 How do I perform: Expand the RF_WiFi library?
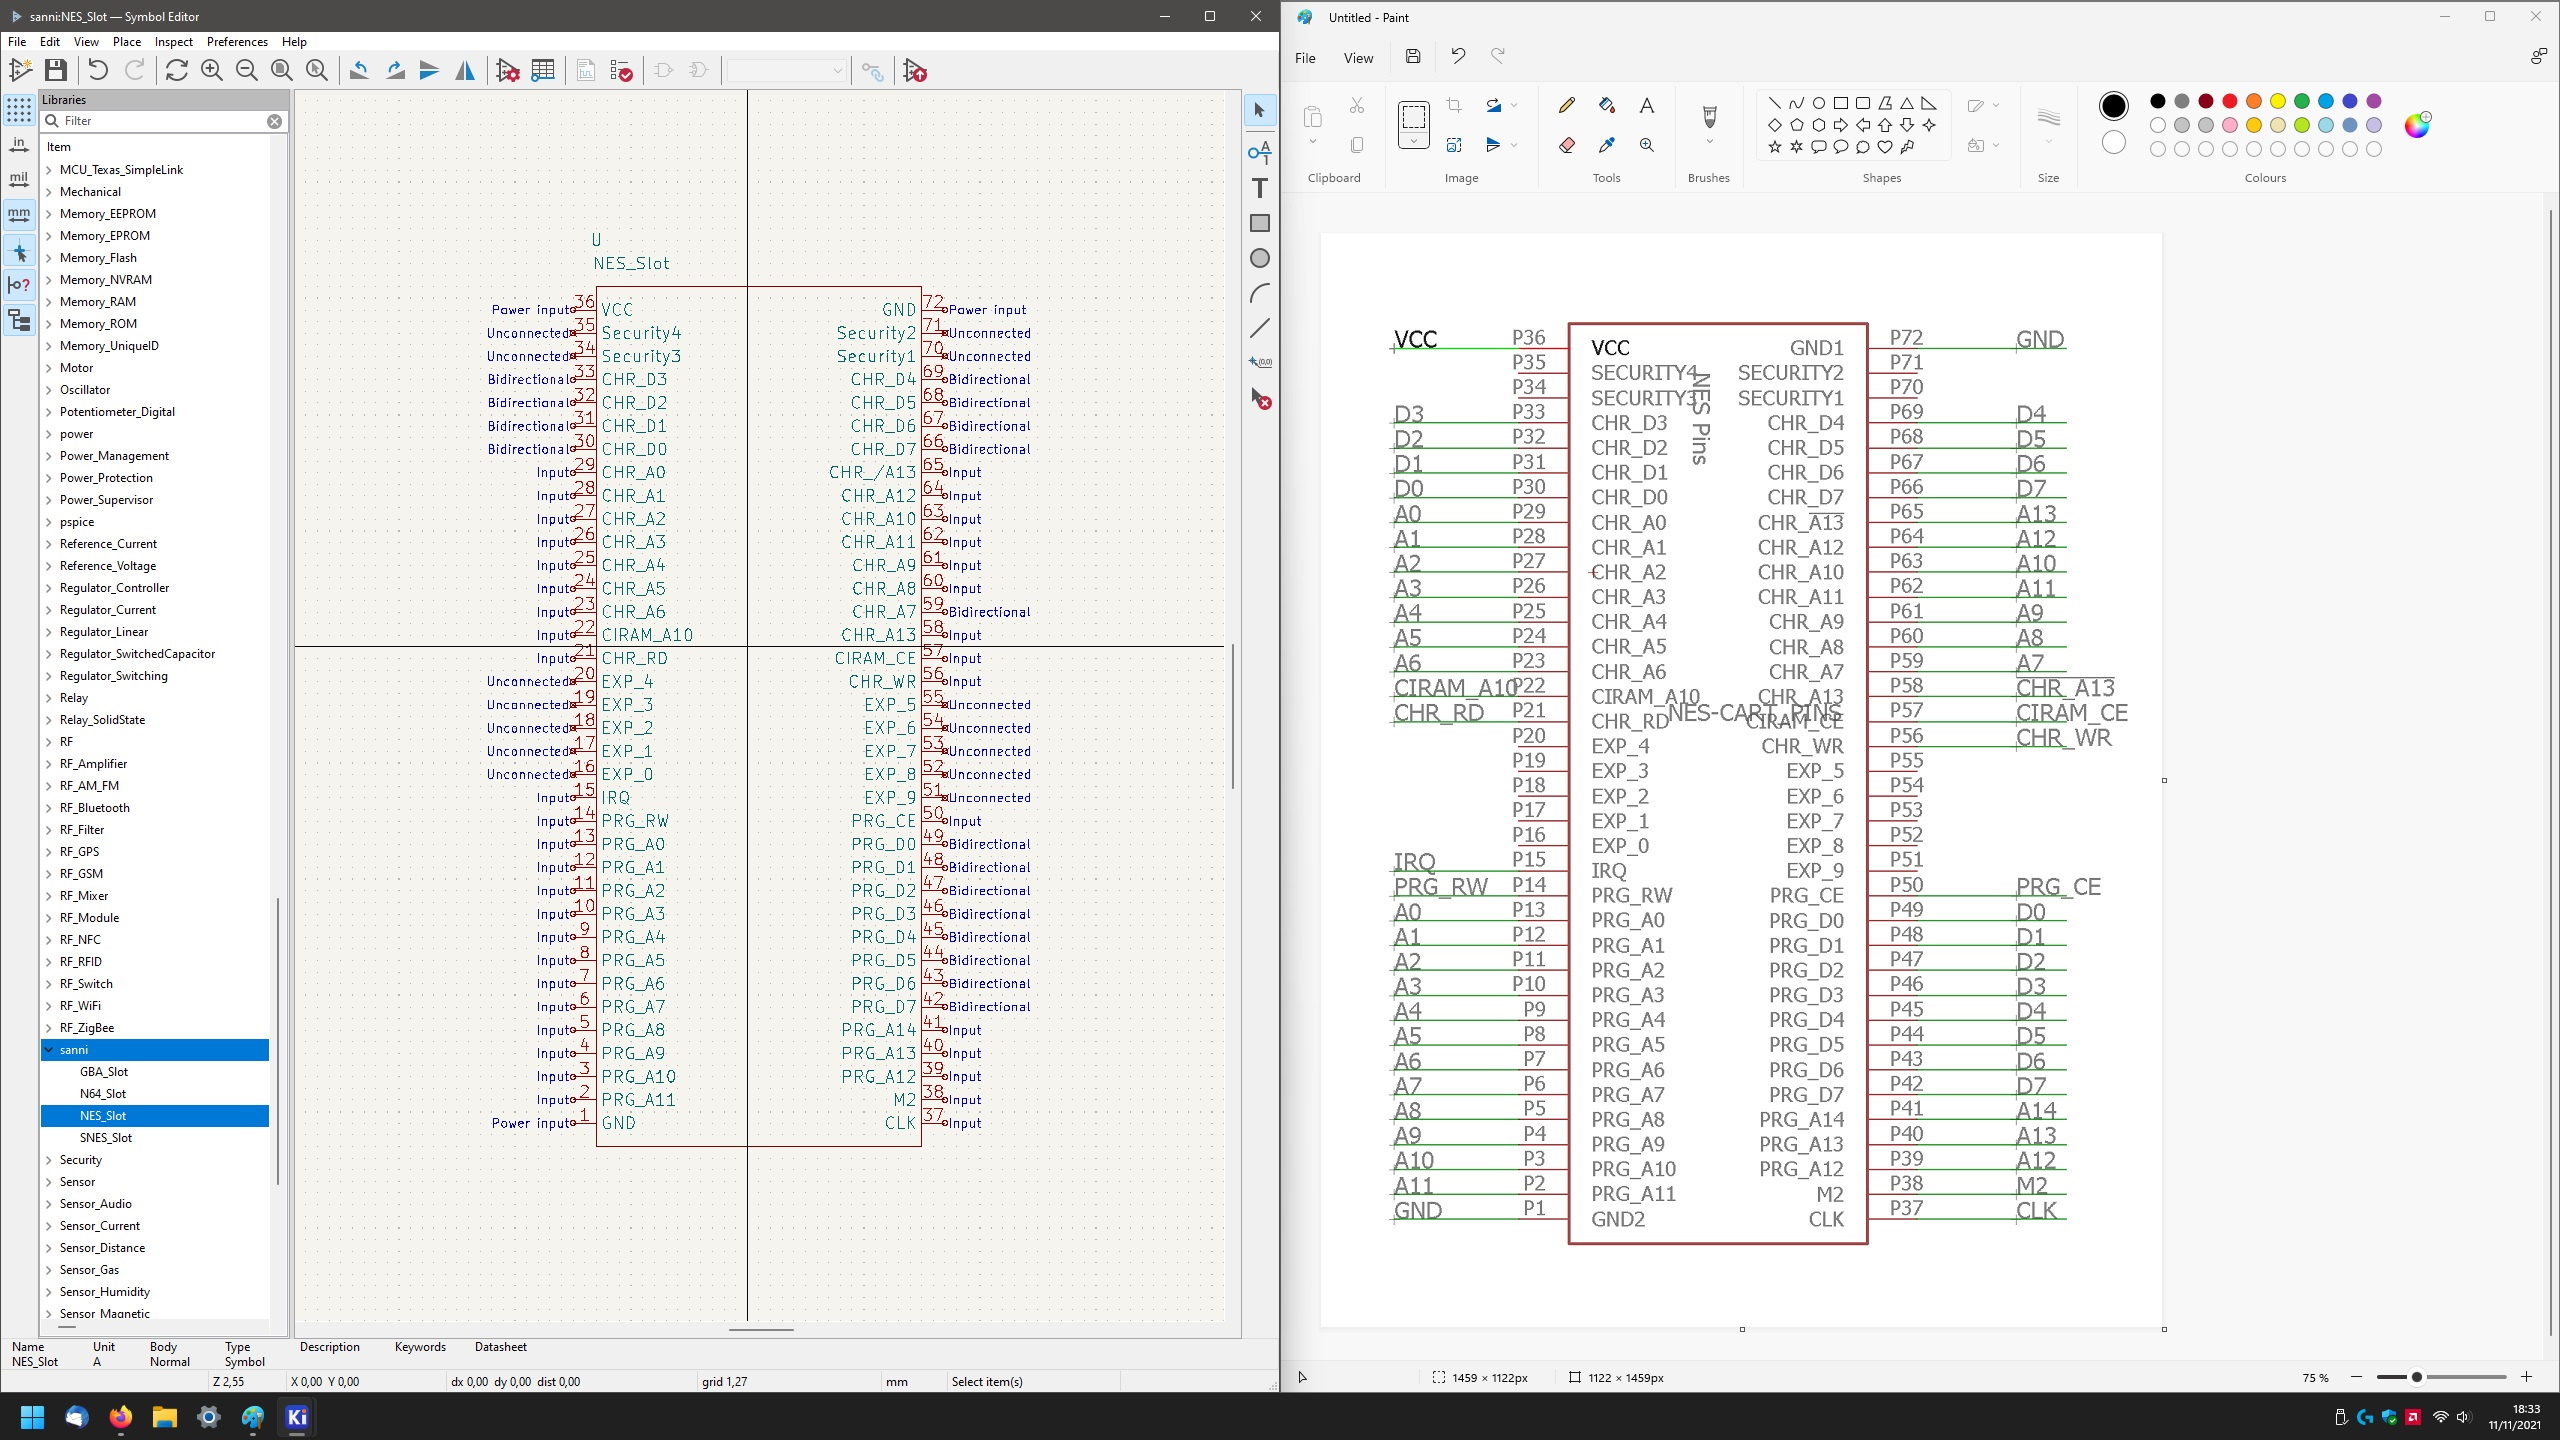tap(49, 1006)
